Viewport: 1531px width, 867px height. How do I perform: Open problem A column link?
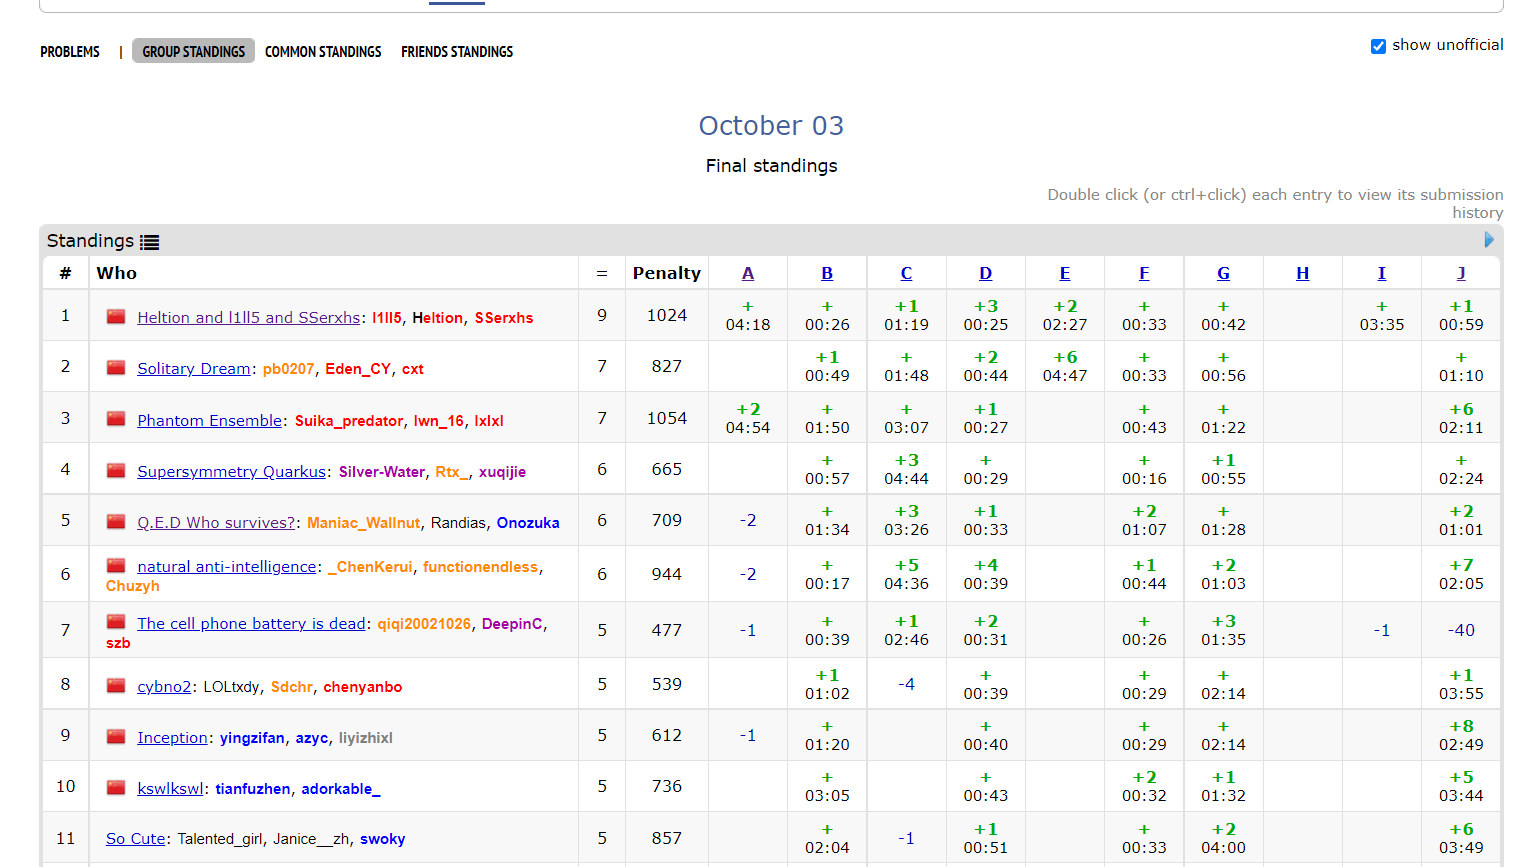(x=748, y=273)
